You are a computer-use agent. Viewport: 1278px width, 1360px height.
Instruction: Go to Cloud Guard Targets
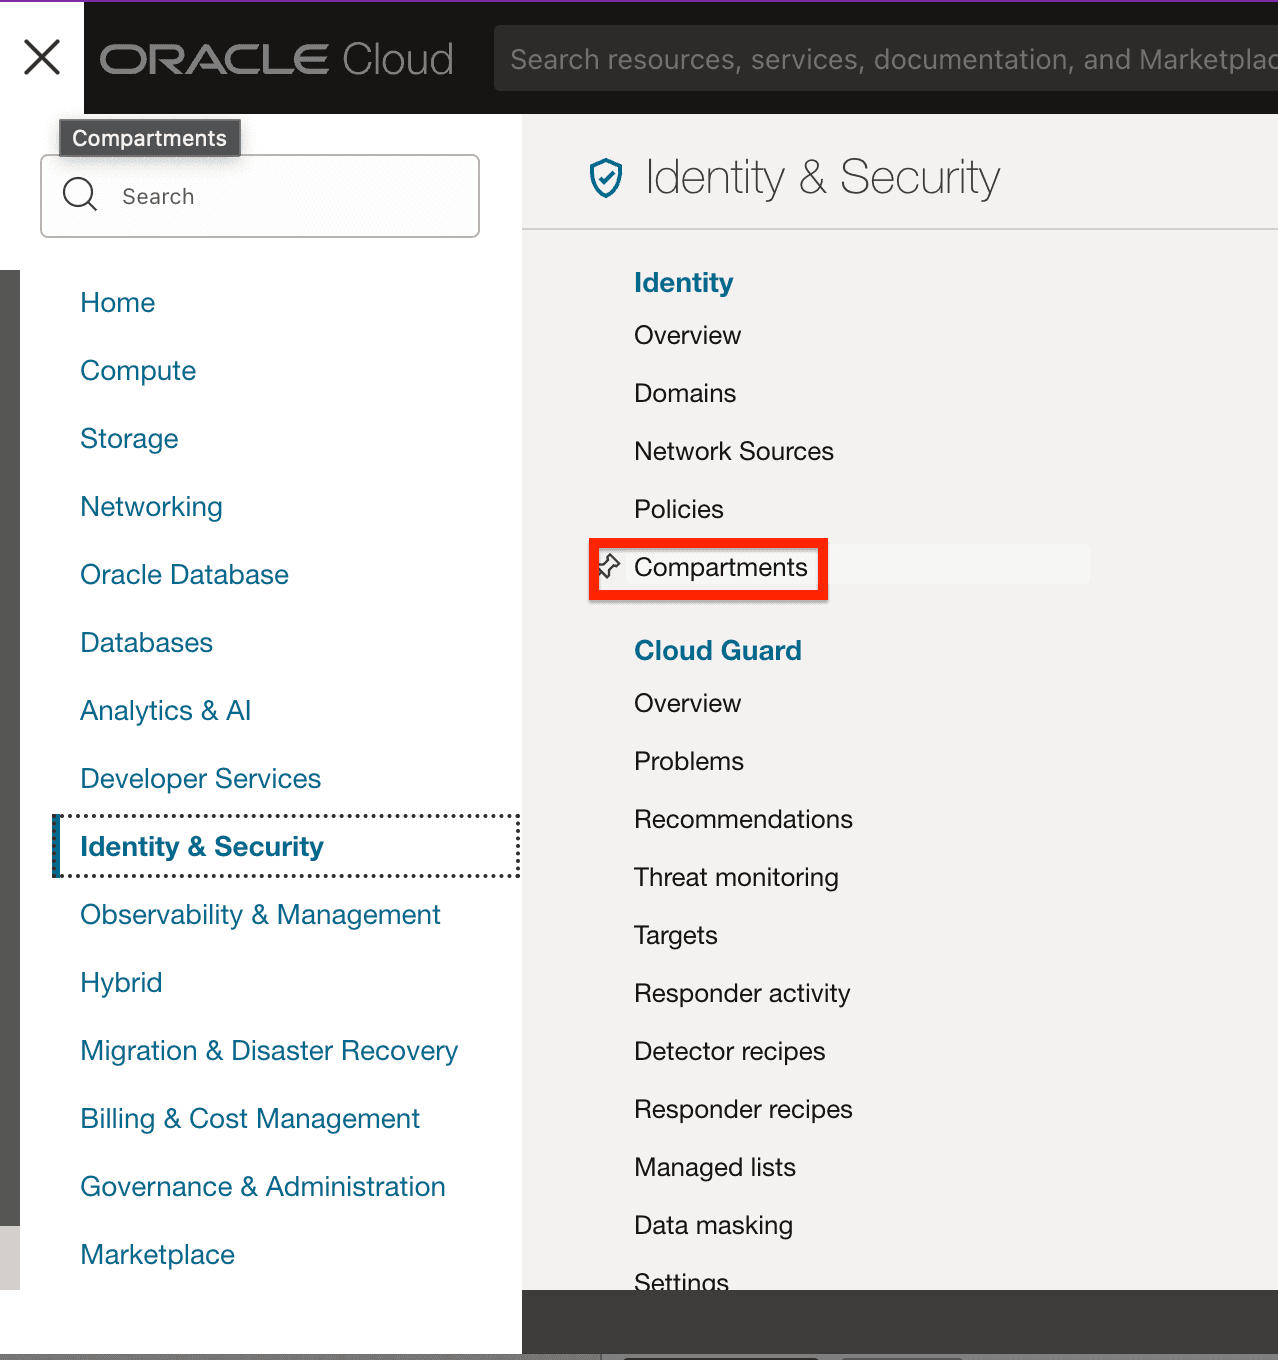[675, 936]
